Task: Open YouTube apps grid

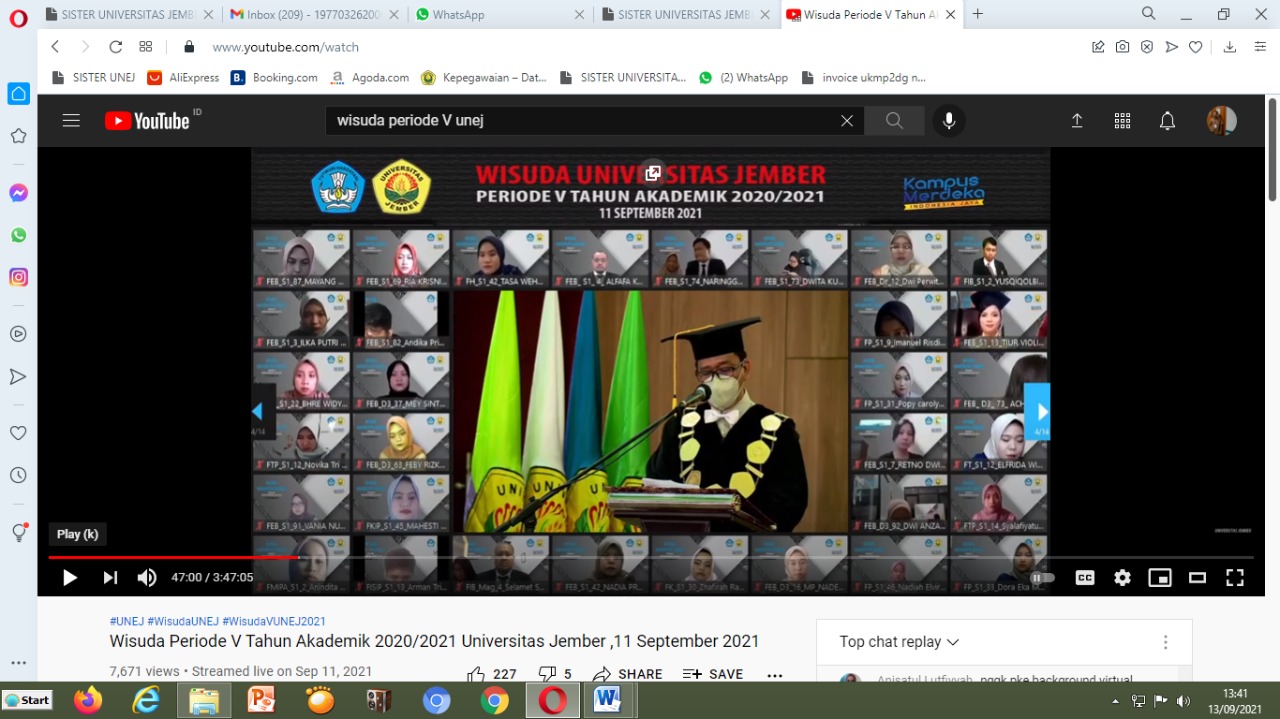Action: pos(1122,121)
